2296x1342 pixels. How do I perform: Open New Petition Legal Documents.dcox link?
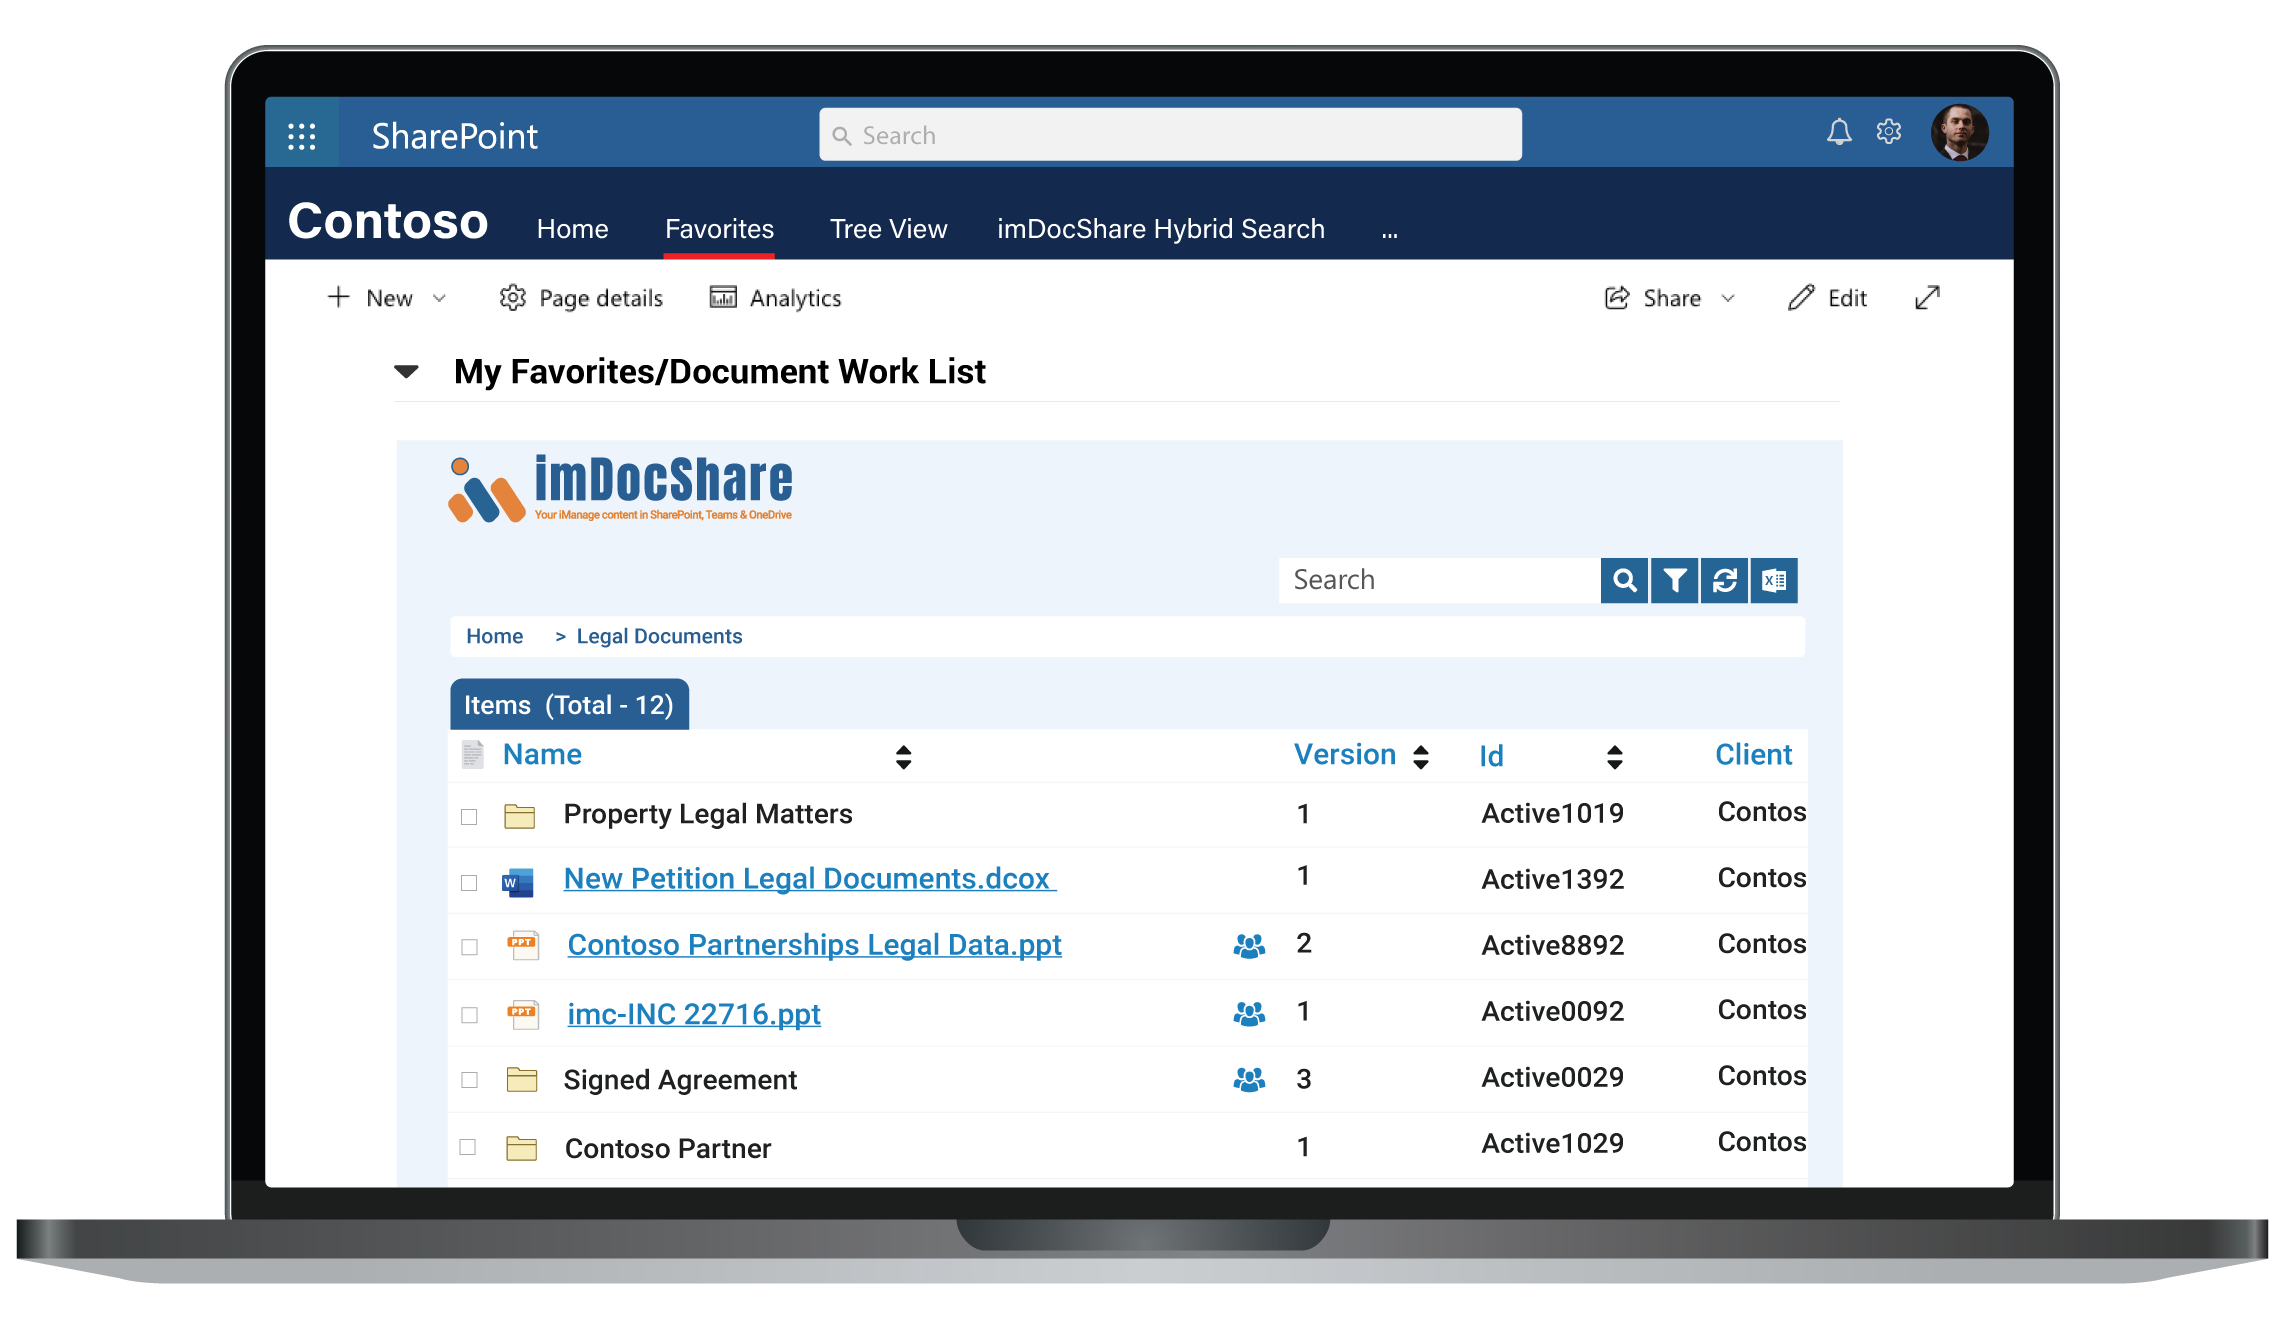click(x=809, y=878)
